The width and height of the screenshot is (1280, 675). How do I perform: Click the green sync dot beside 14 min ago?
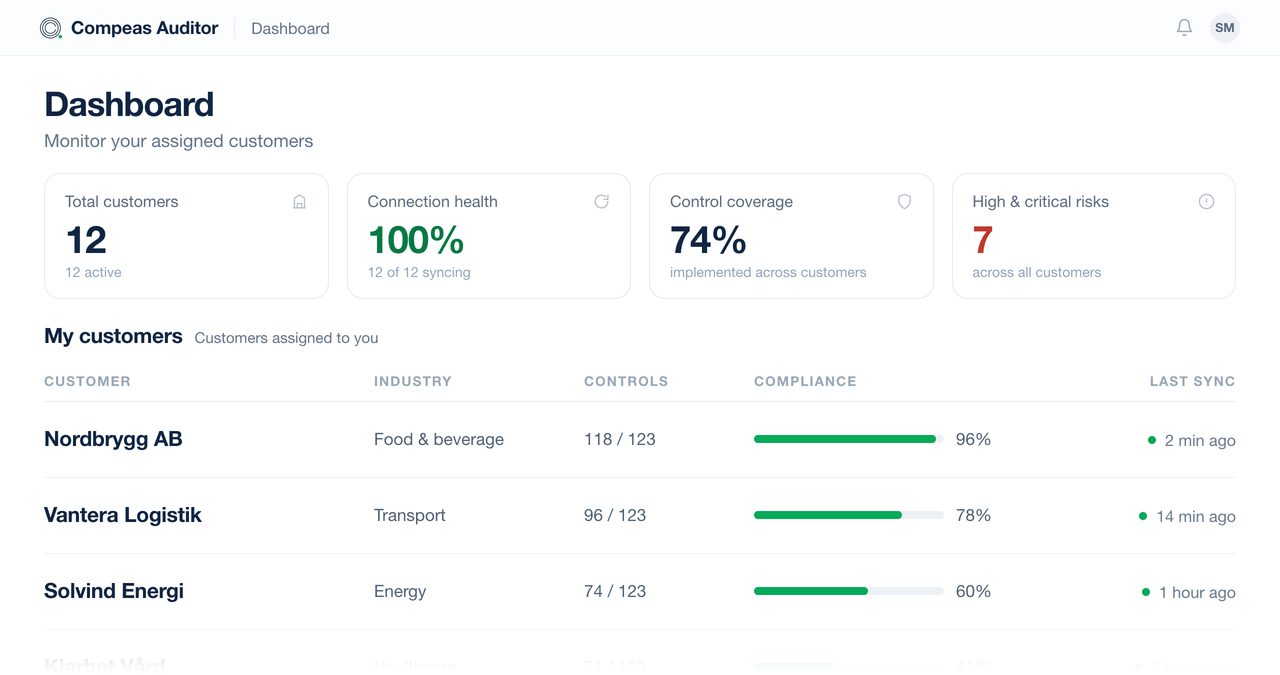click(1143, 516)
